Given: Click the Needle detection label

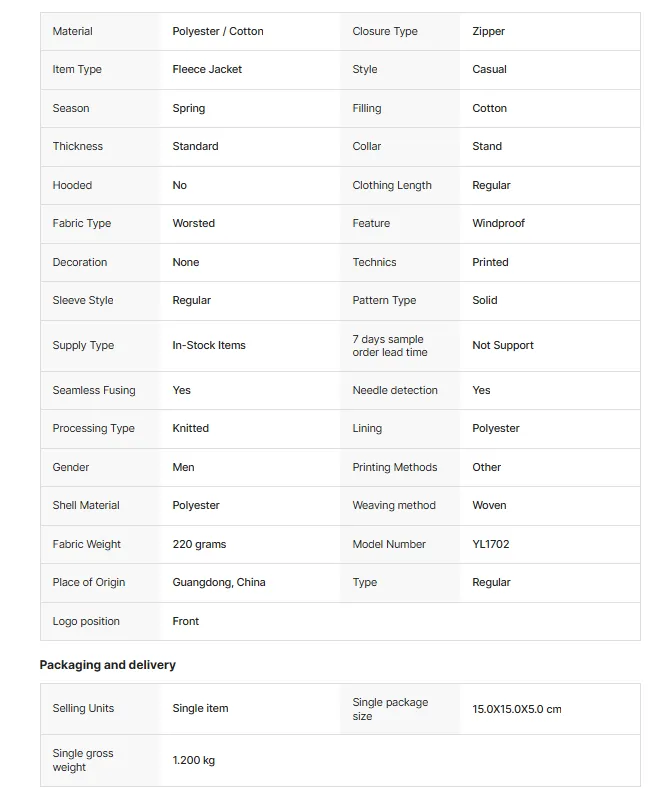Looking at the screenshot, I should 395,390.
